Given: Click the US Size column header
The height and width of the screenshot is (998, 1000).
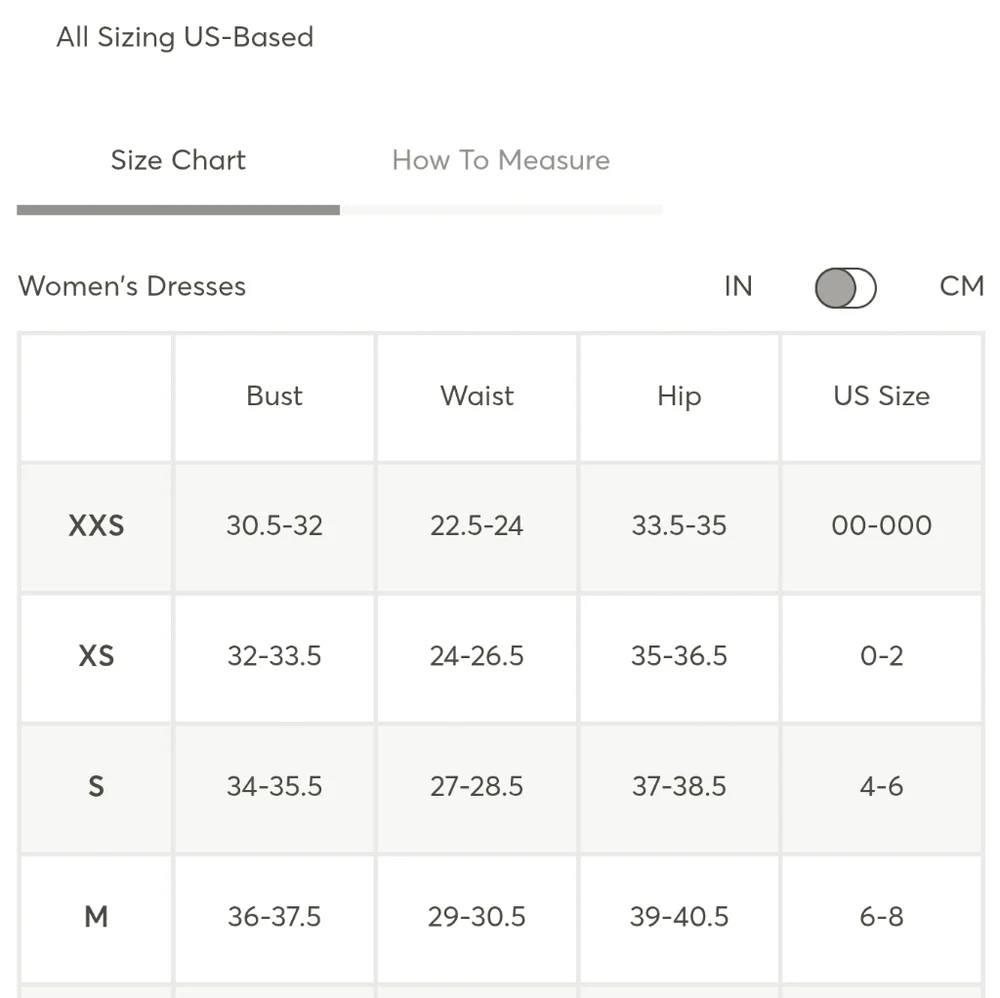Looking at the screenshot, I should [x=881, y=396].
